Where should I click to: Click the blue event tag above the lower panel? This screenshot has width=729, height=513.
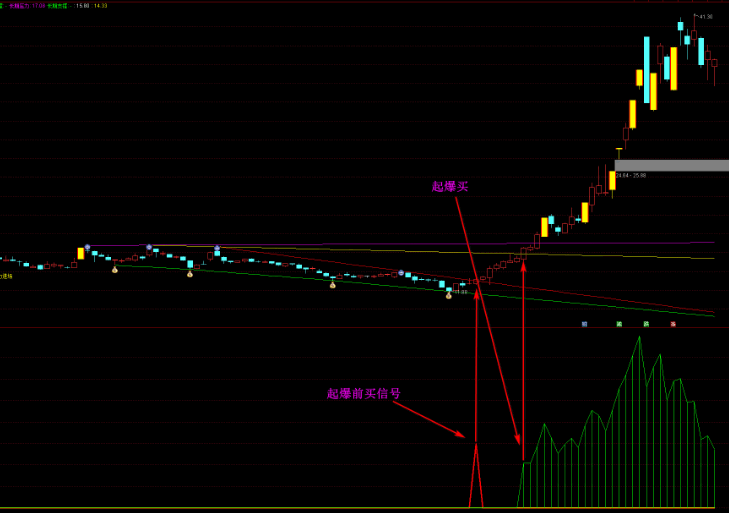pyautogui.click(x=584, y=324)
